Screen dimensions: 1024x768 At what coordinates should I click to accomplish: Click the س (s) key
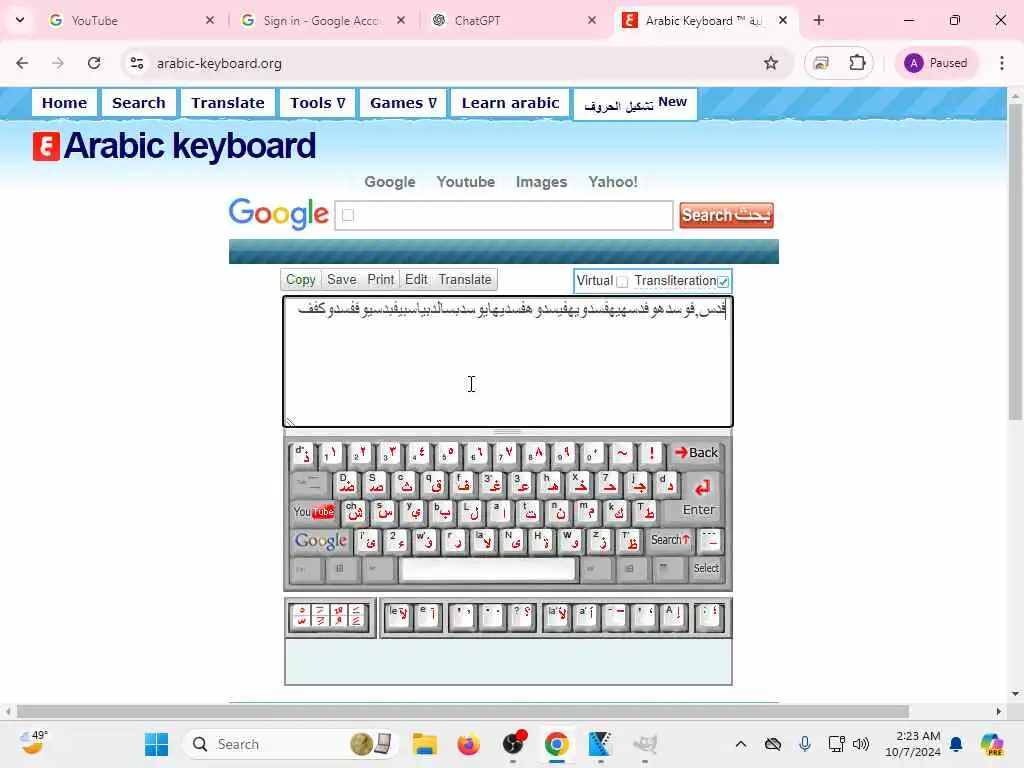pyautogui.click(x=384, y=512)
